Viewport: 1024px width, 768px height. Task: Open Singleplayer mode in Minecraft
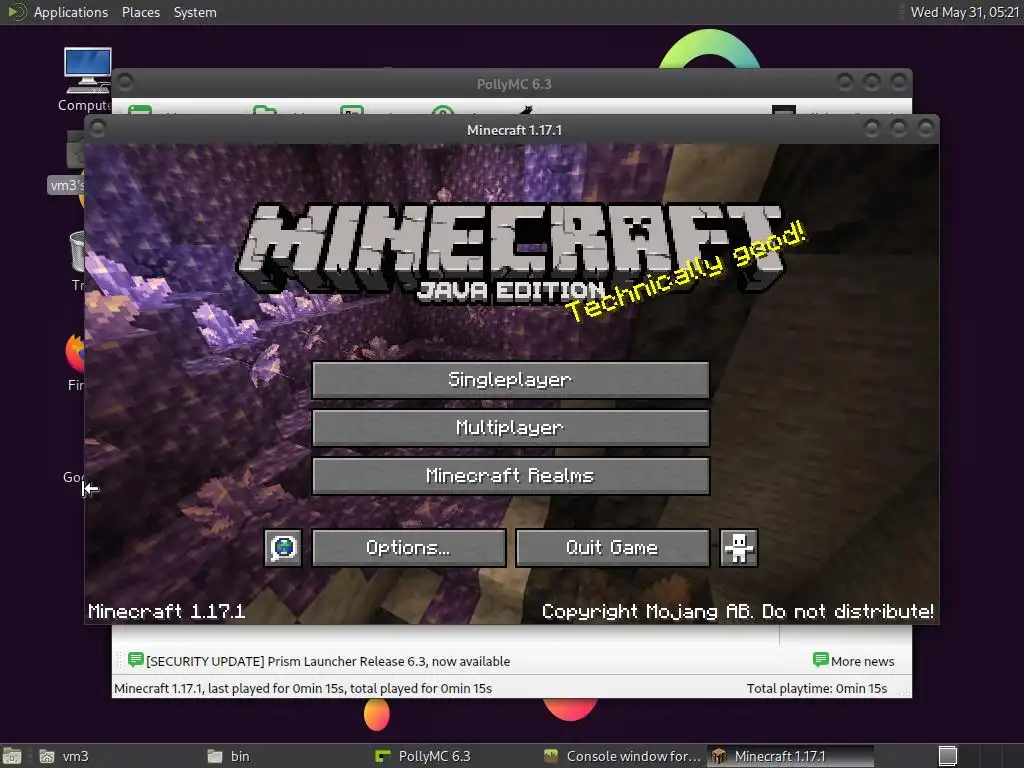point(511,379)
